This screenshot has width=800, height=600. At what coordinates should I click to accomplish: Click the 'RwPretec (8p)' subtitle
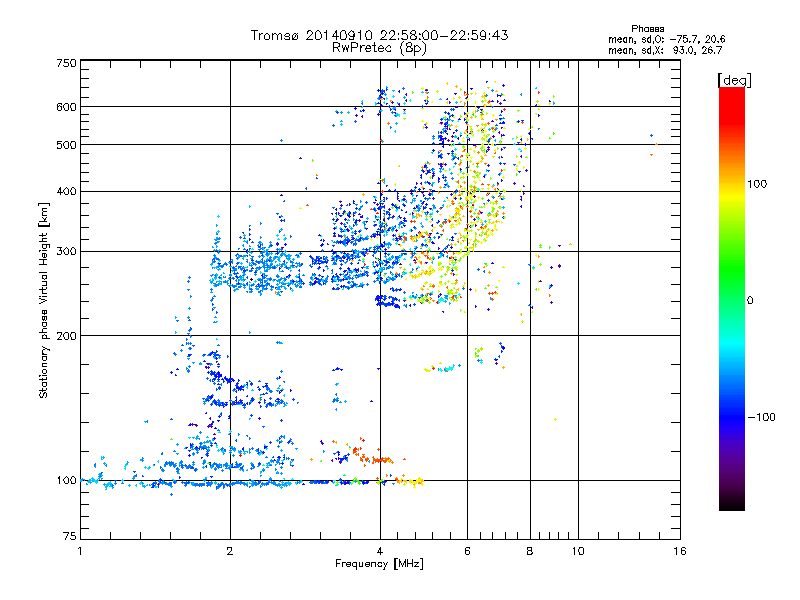click(x=379, y=48)
